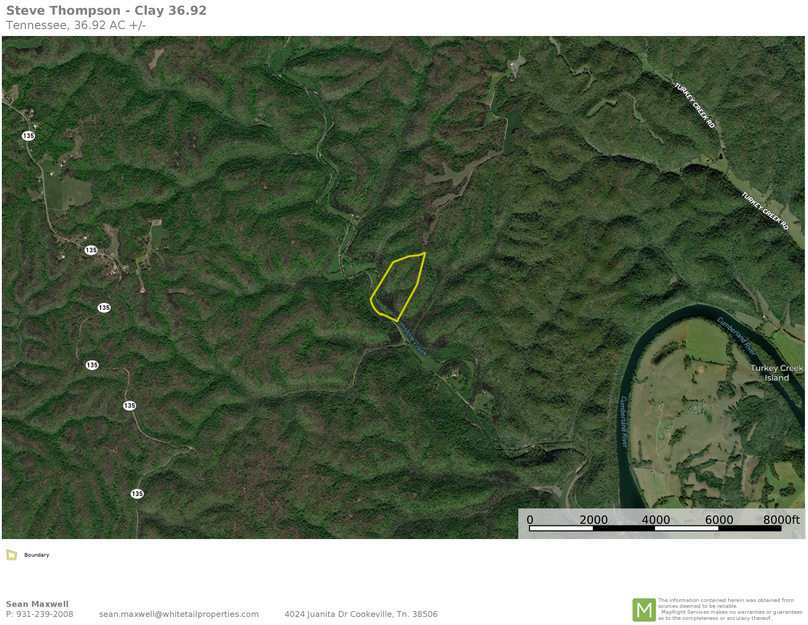808x625 pixels.
Task: Click the 6000 mark on the scale bar
Action: 718,519
